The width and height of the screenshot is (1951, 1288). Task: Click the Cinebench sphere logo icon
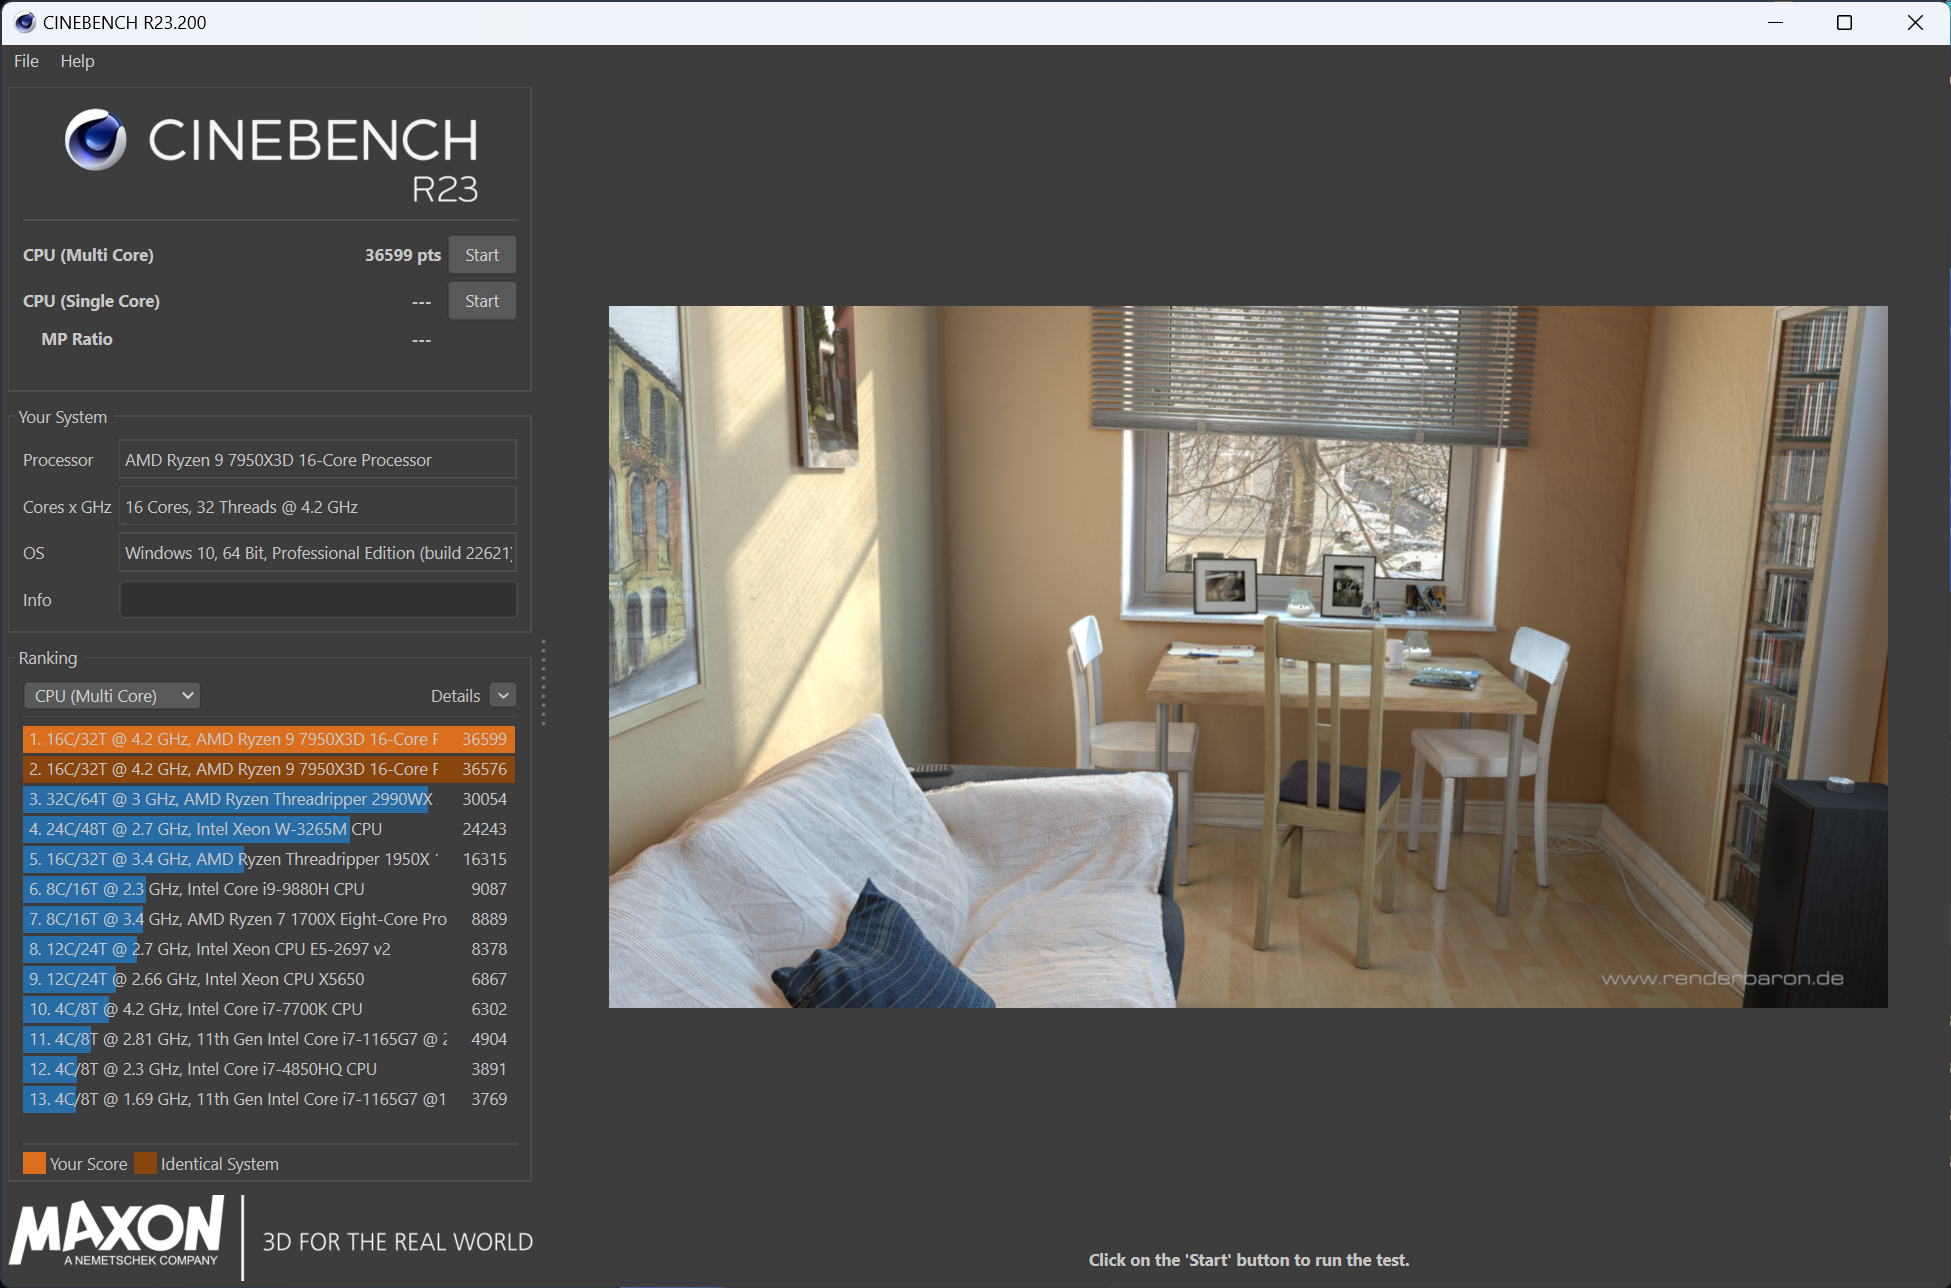[95, 140]
